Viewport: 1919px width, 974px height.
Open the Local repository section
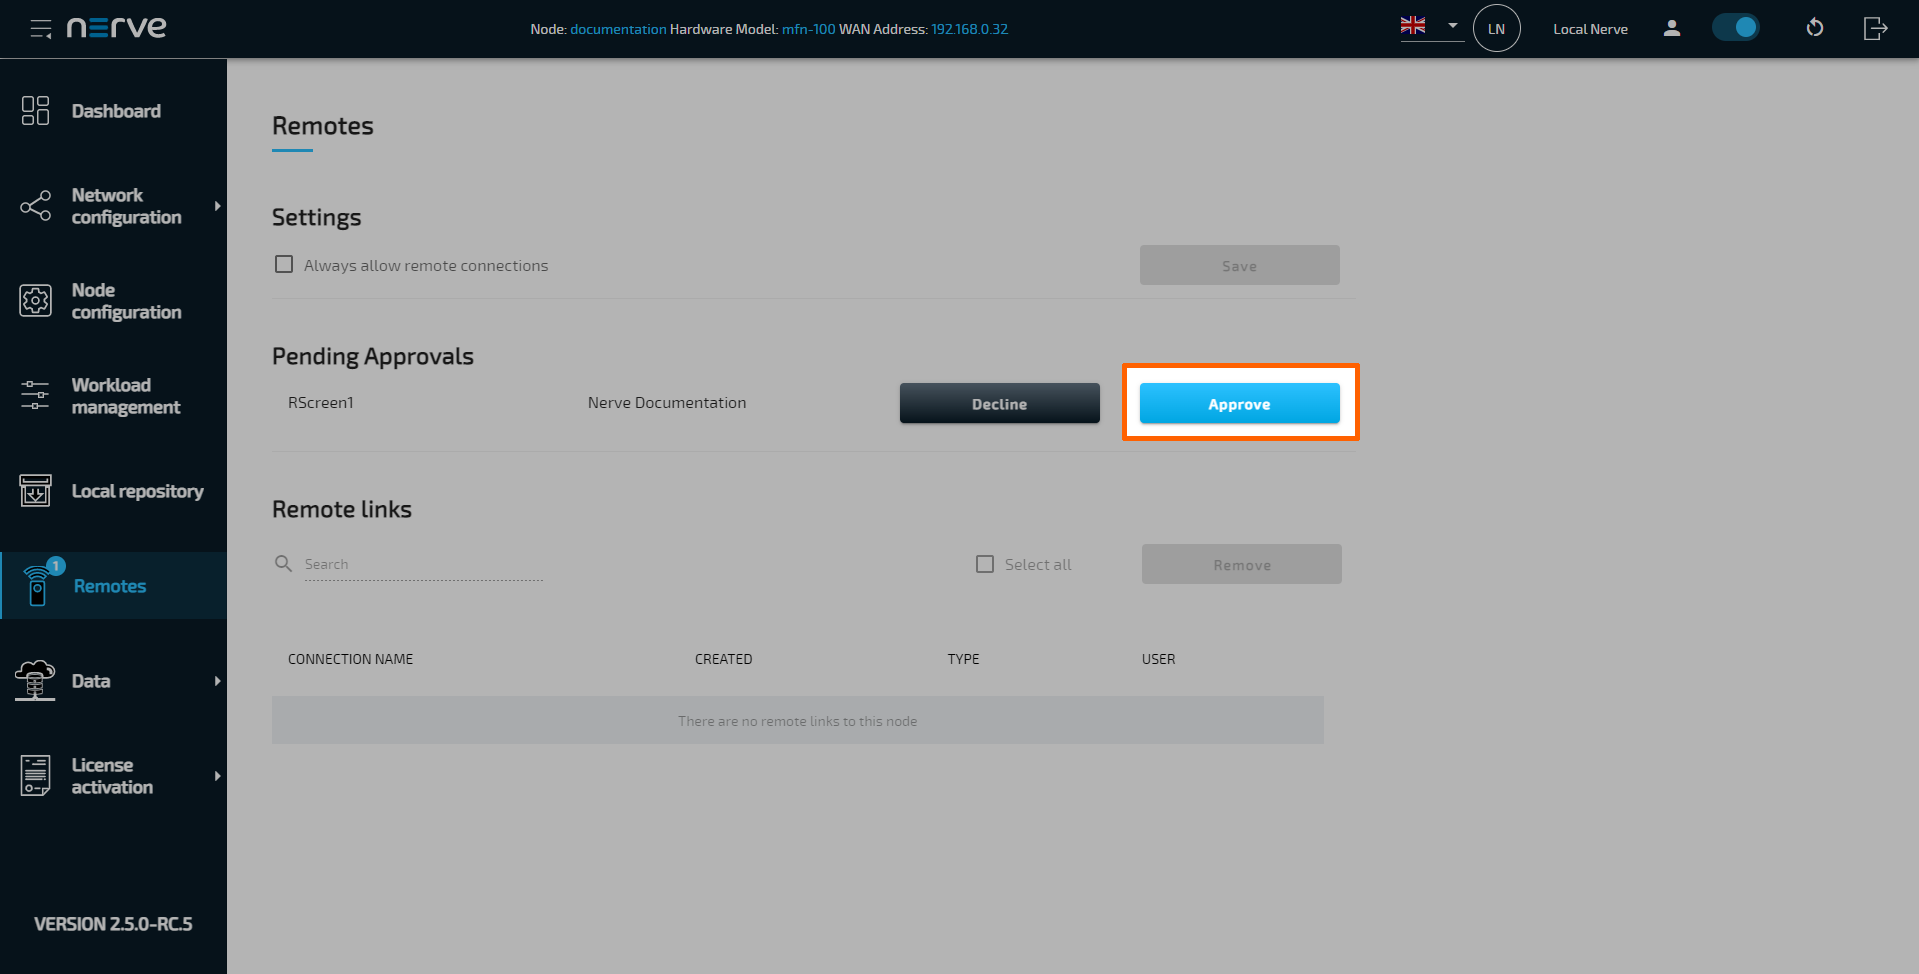(x=35, y=491)
